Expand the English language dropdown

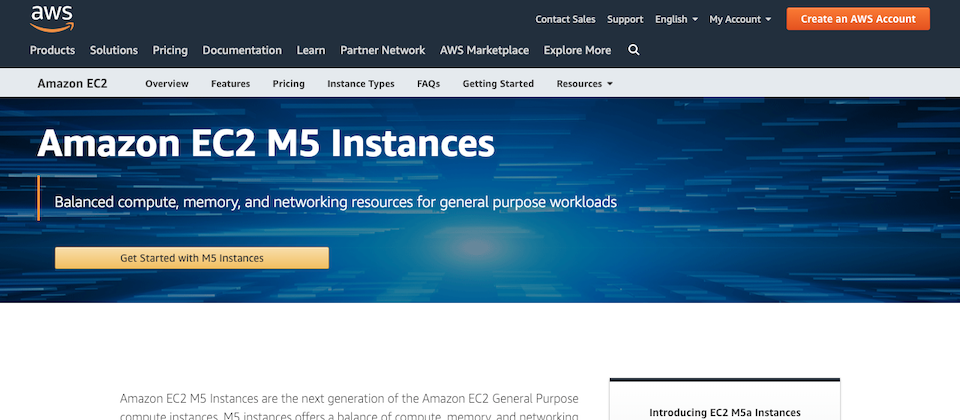click(x=677, y=19)
